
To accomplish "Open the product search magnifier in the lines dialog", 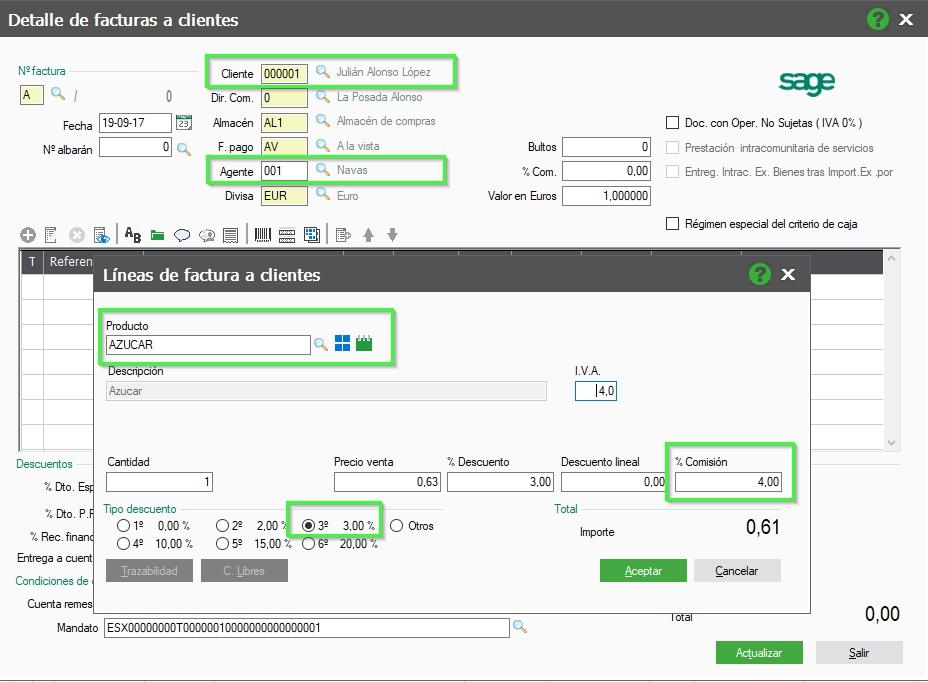I will (x=322, y=341).
